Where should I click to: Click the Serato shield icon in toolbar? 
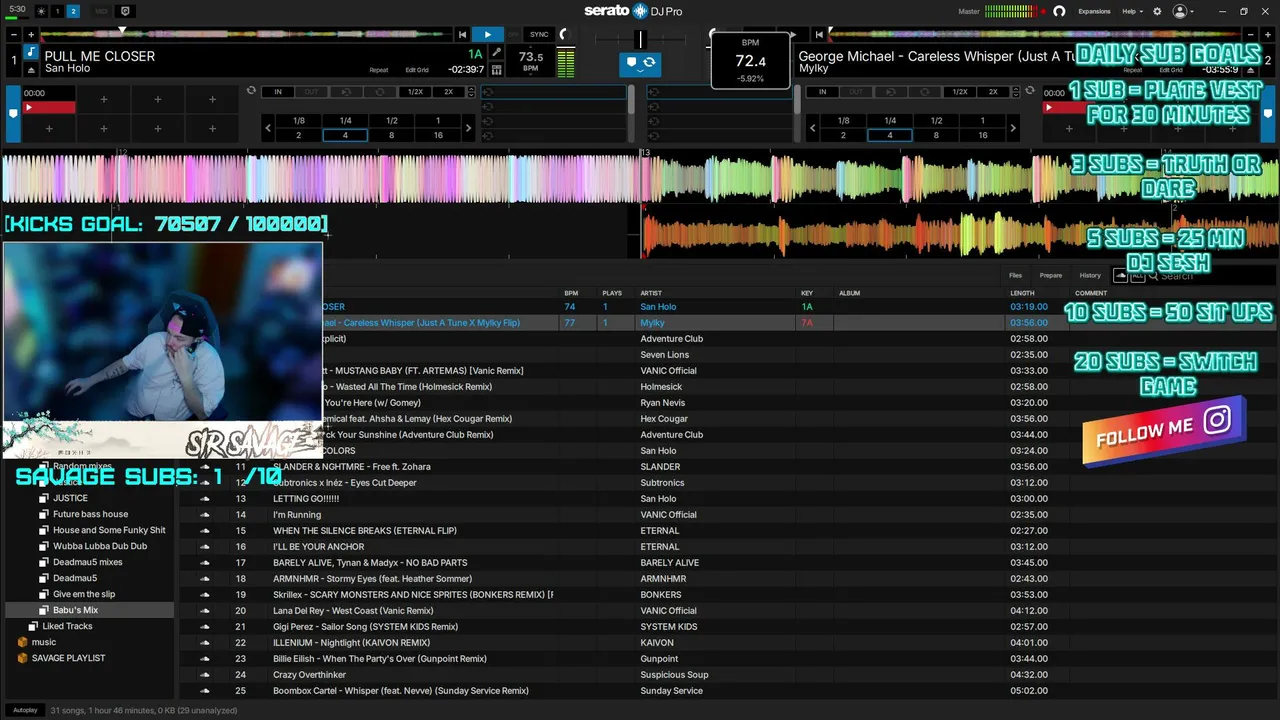pyautogui.click(x=125, y=11)
